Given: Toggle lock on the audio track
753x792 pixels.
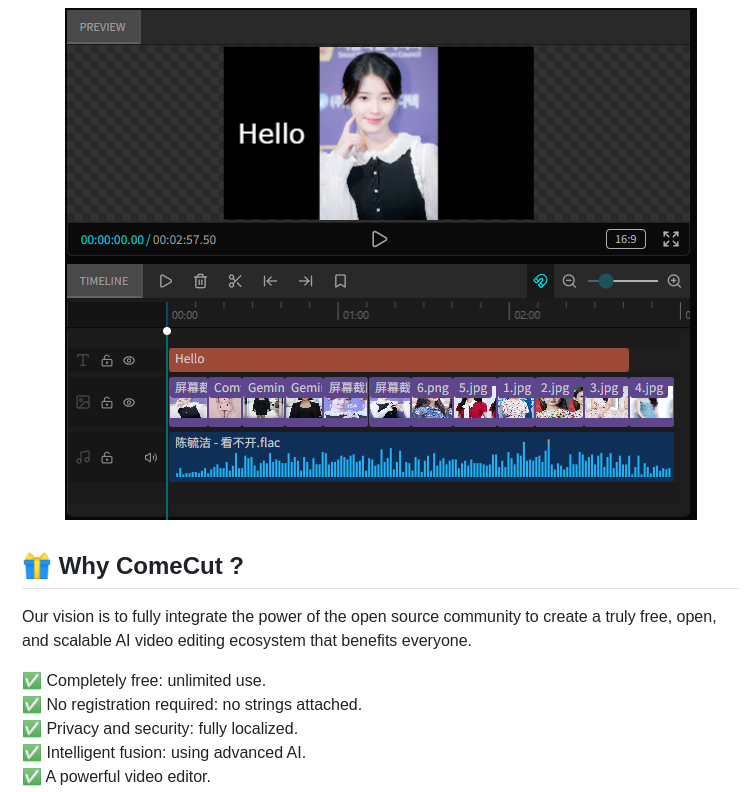Looking at the screenshot, I should (107, 457).
